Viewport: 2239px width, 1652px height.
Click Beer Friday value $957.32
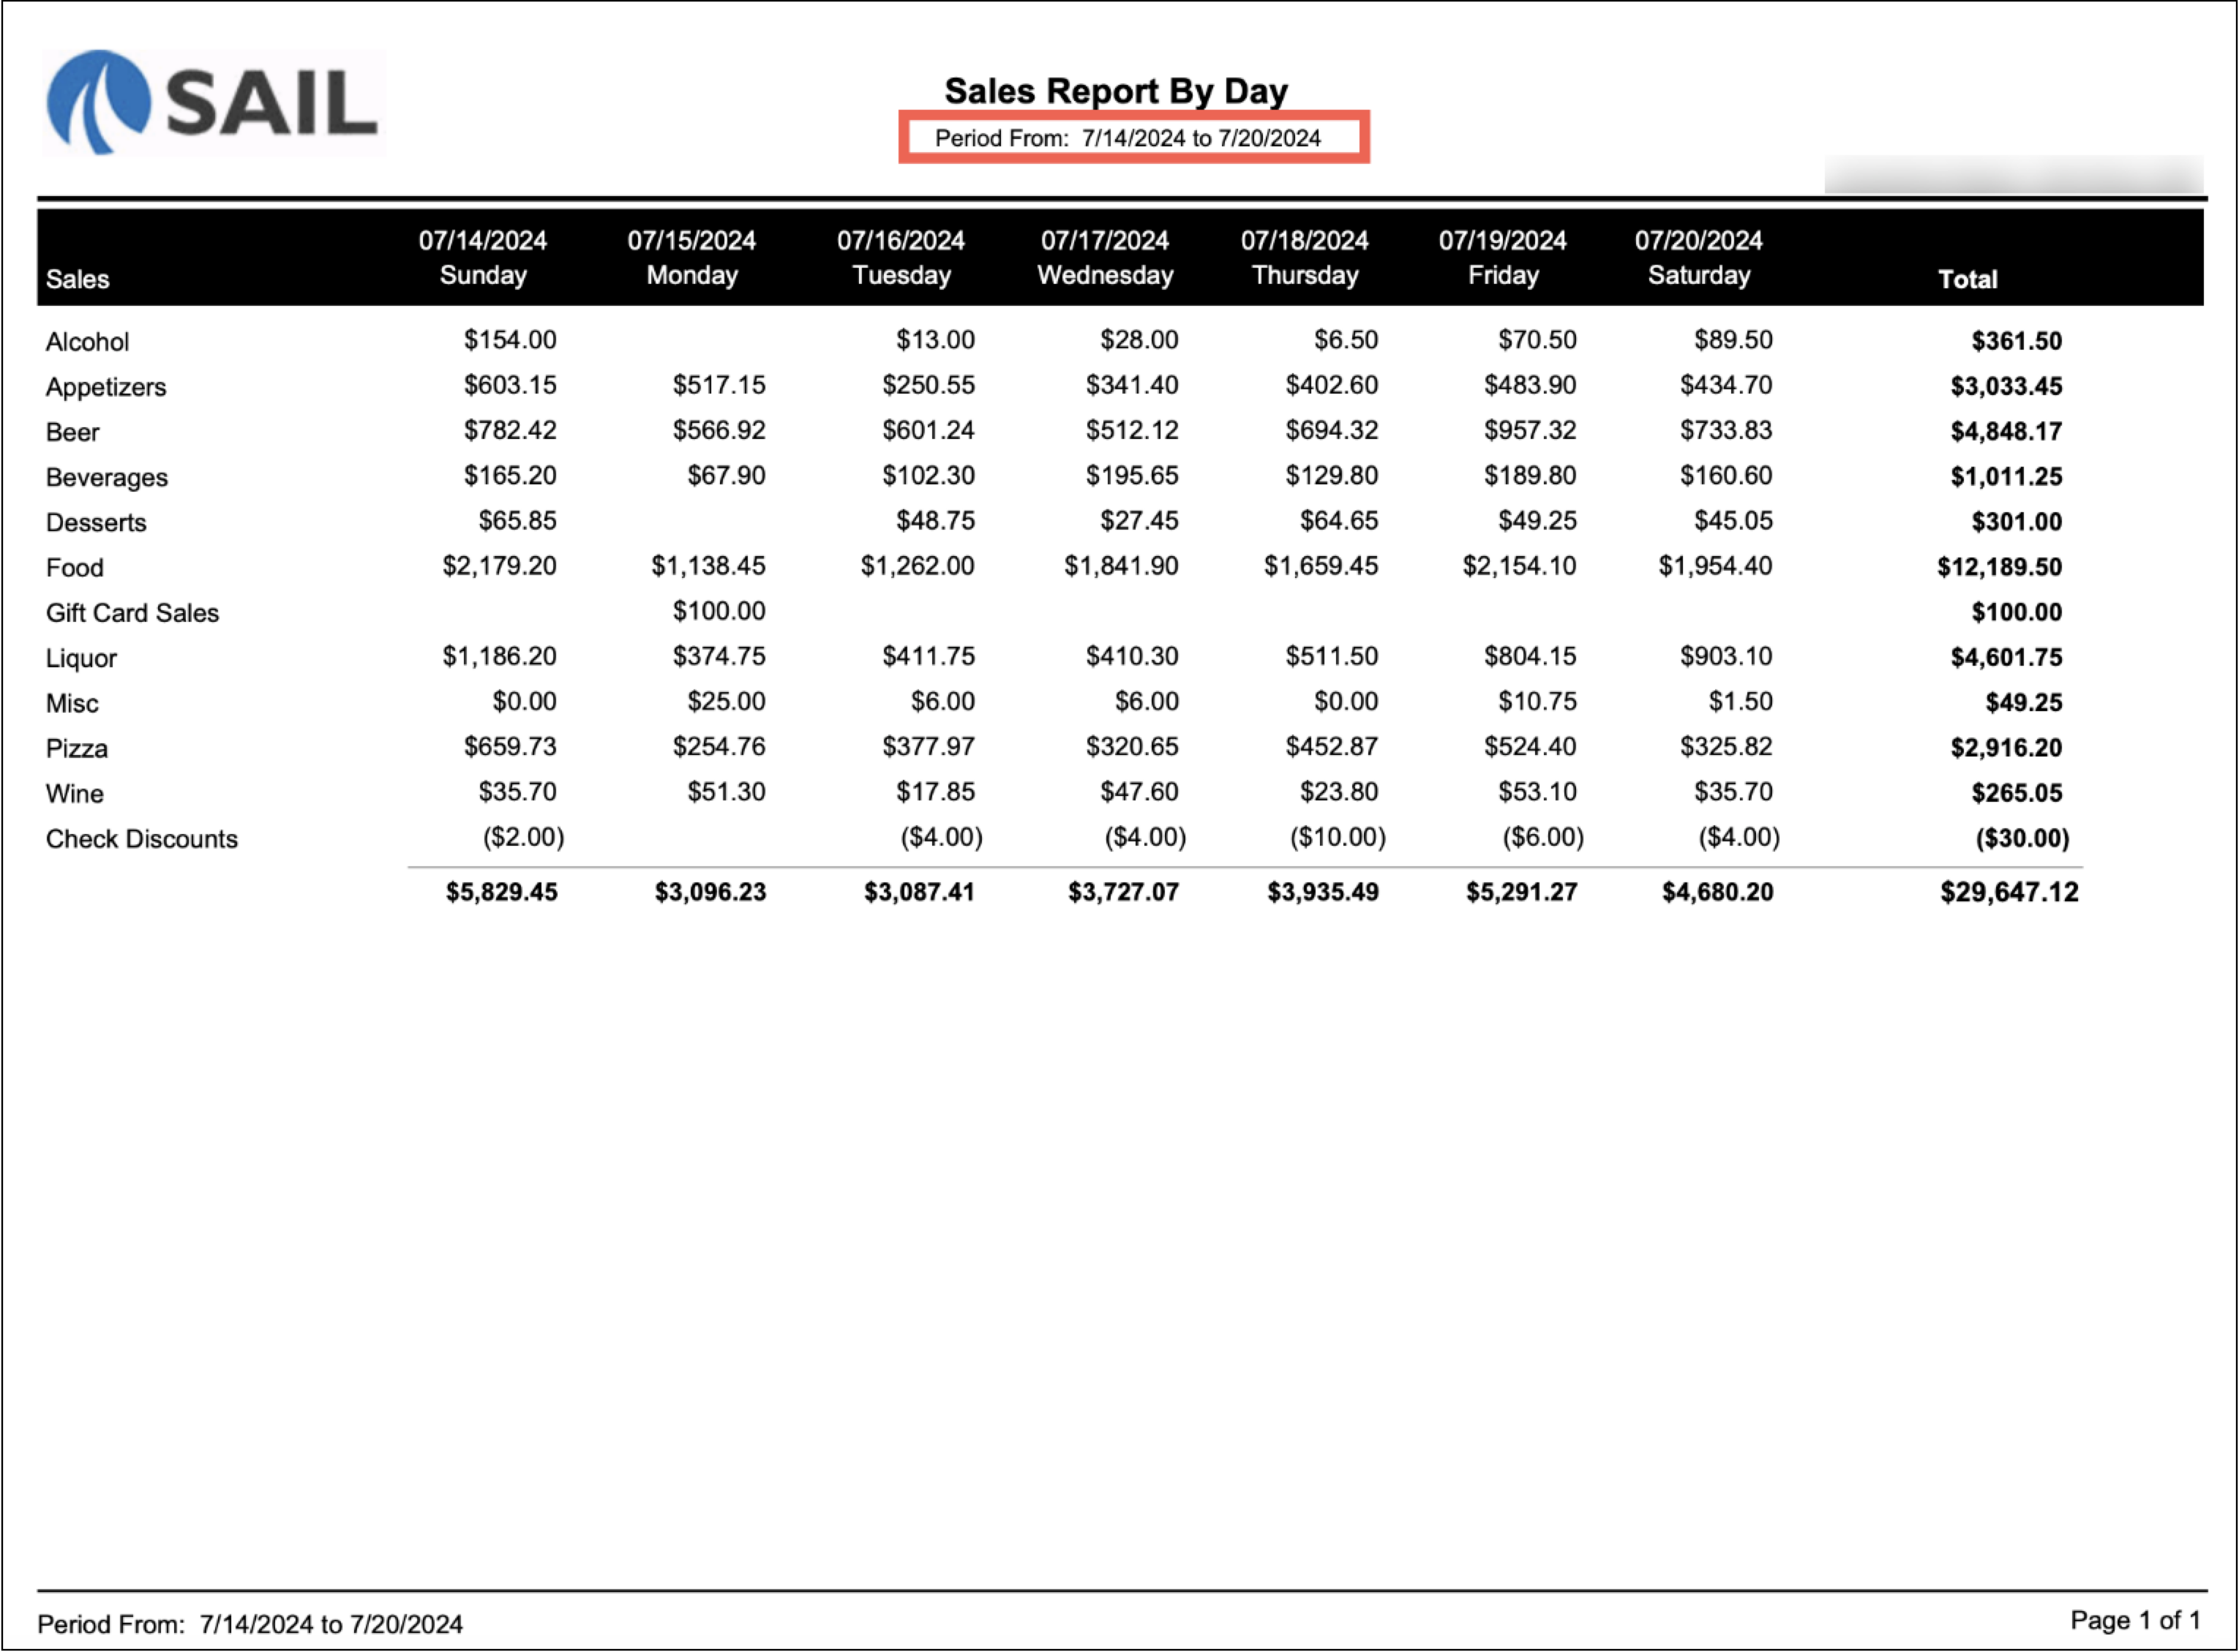[x=1530, y=430]
